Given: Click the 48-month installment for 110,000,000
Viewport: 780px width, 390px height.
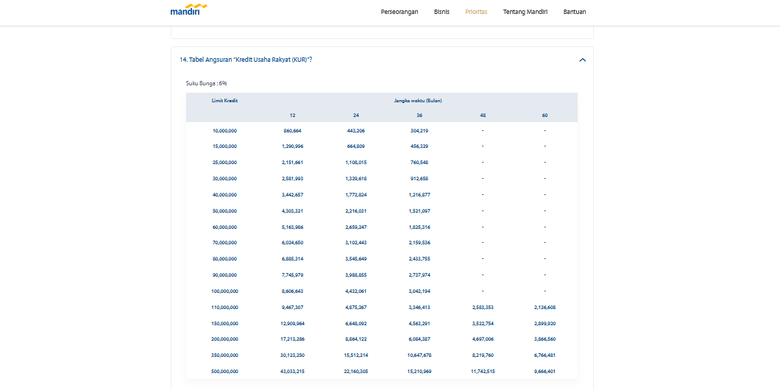Looking at the screenshot, I should point(483,307).
